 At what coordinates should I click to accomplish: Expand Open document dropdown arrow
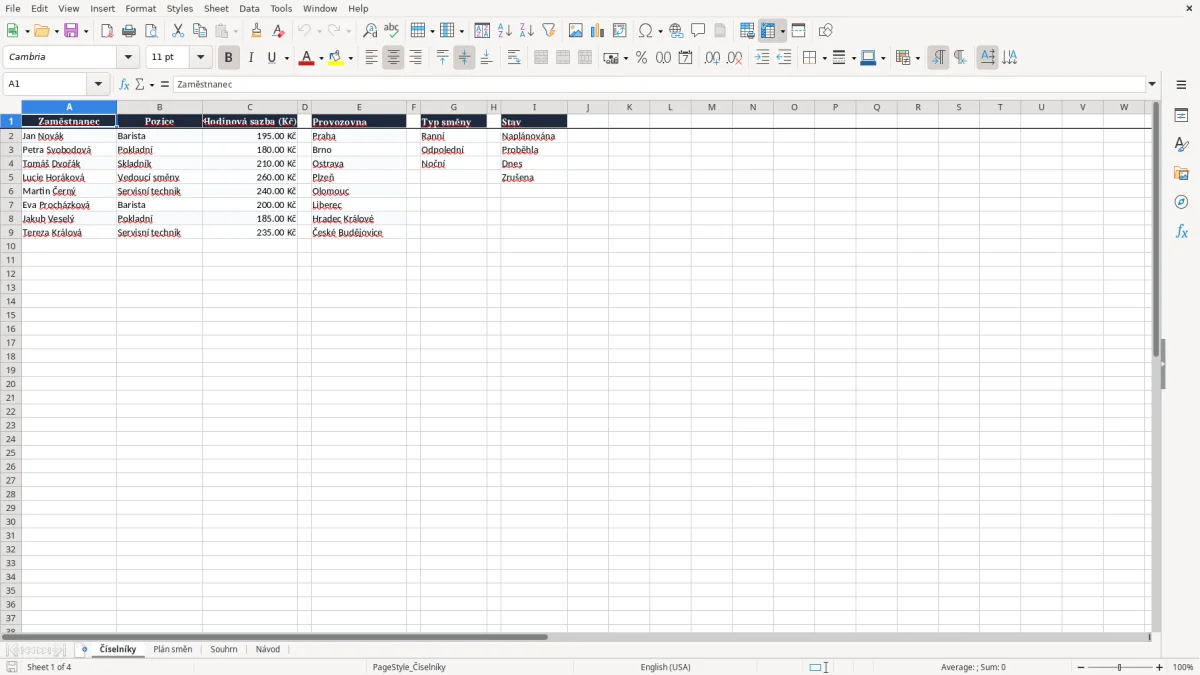coord(55,31)
